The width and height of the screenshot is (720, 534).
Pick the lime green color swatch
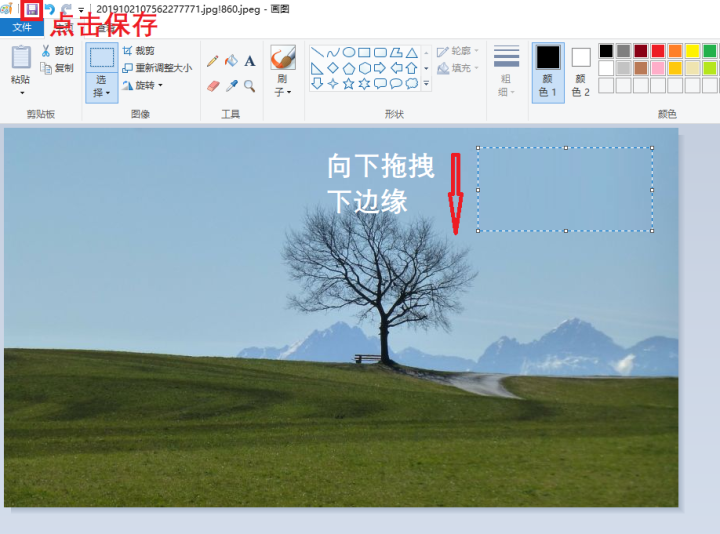(709, 68)
